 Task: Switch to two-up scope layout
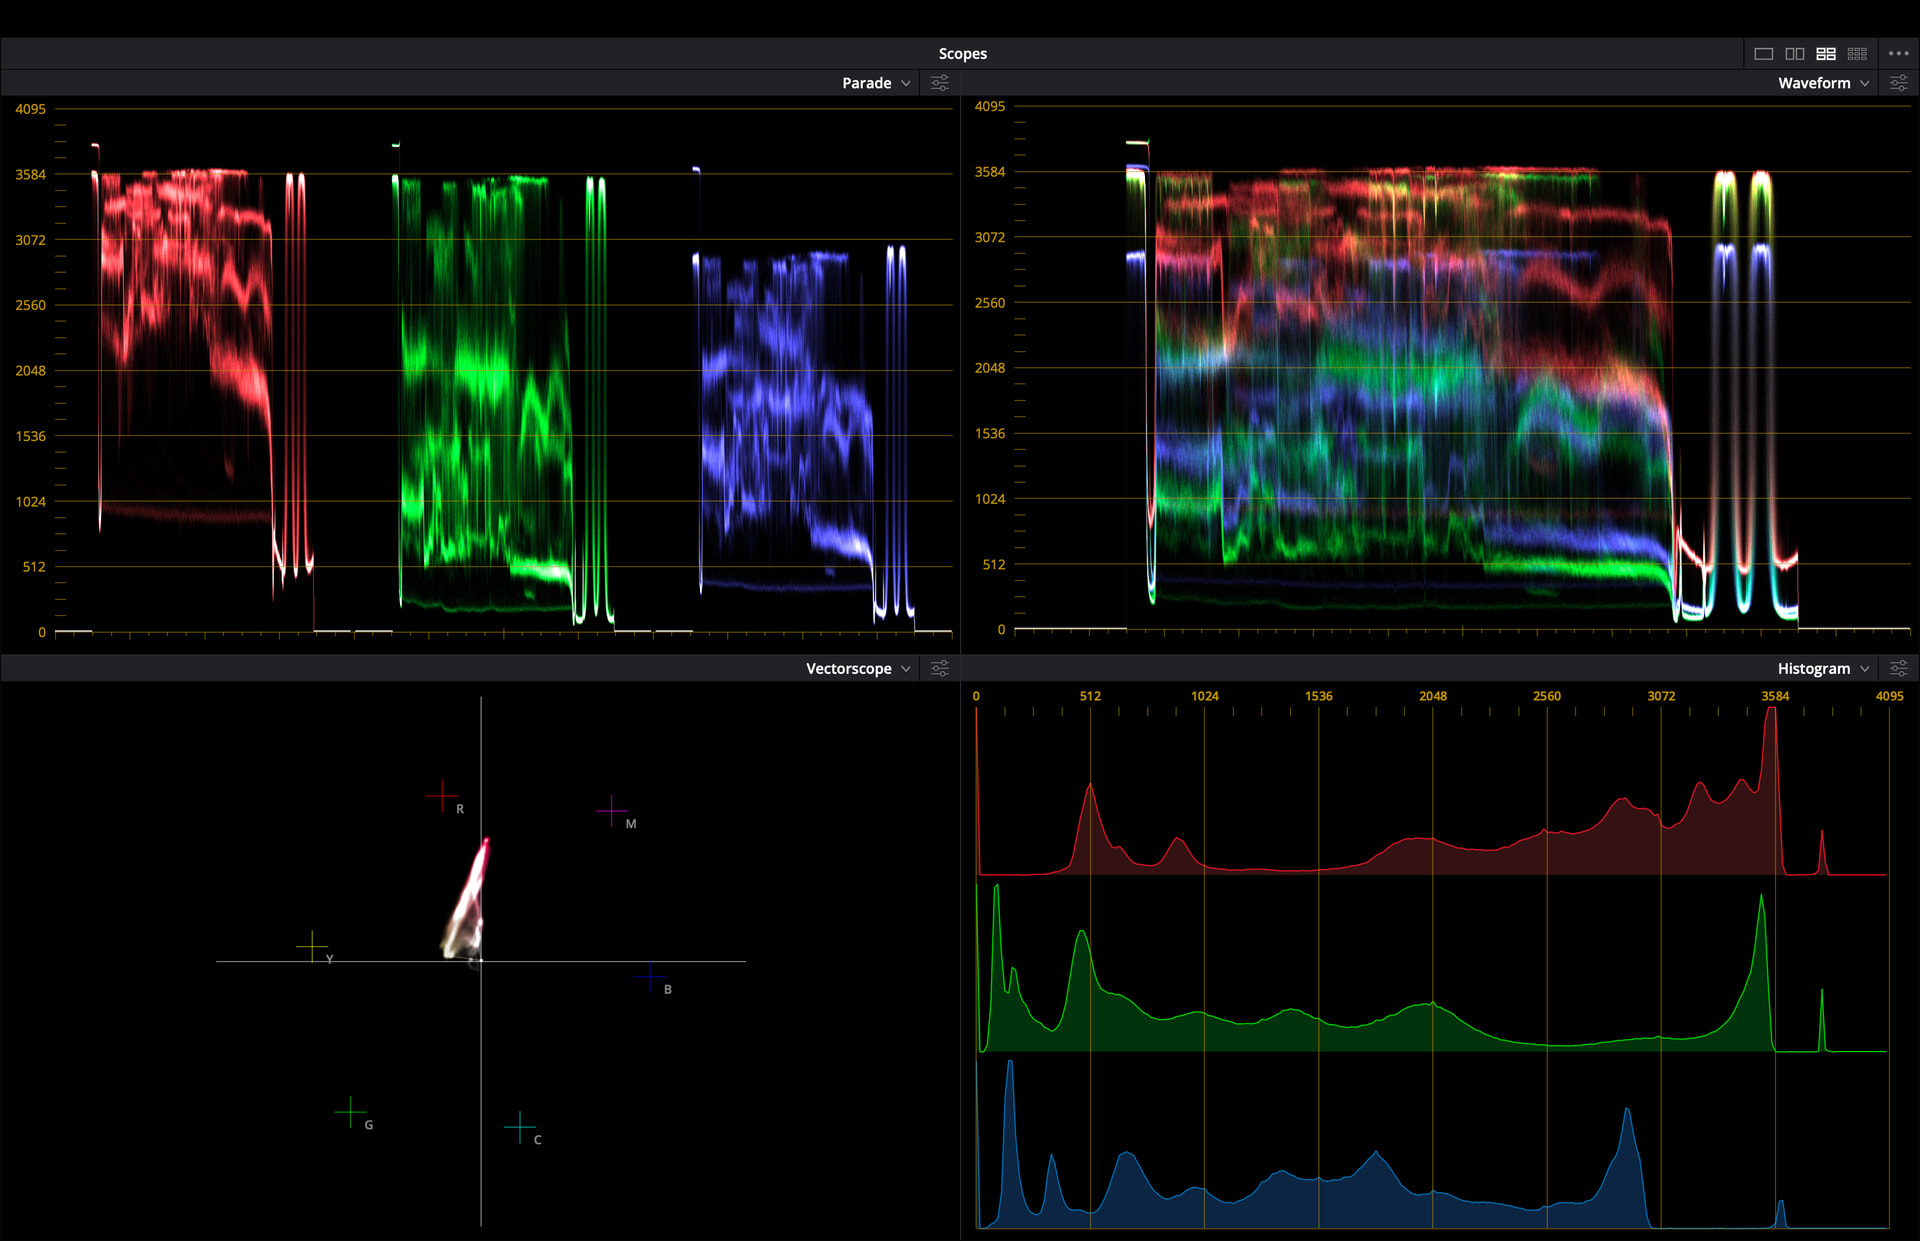(1795, 54)
